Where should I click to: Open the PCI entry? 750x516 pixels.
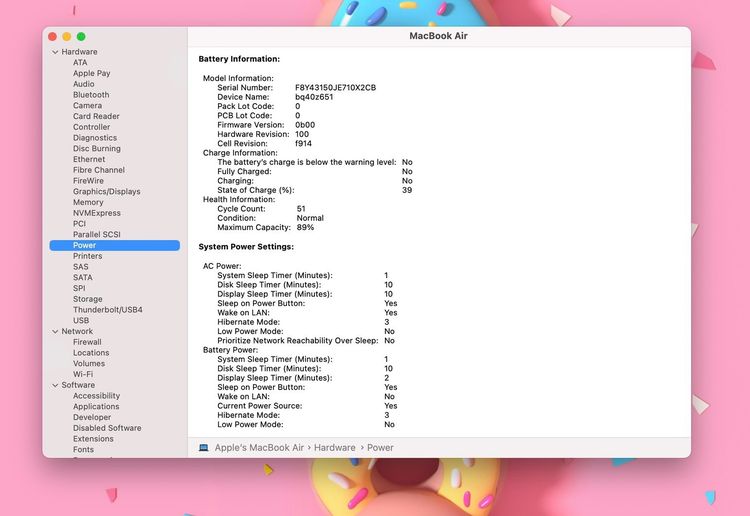pos(79,224)
